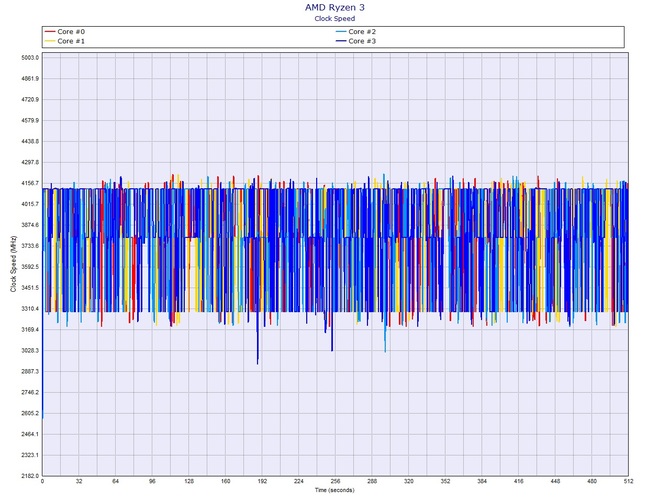The image size is (670, 502).
Task: Click the 2182.0 y-axis value
Action: tap(30, 476)
